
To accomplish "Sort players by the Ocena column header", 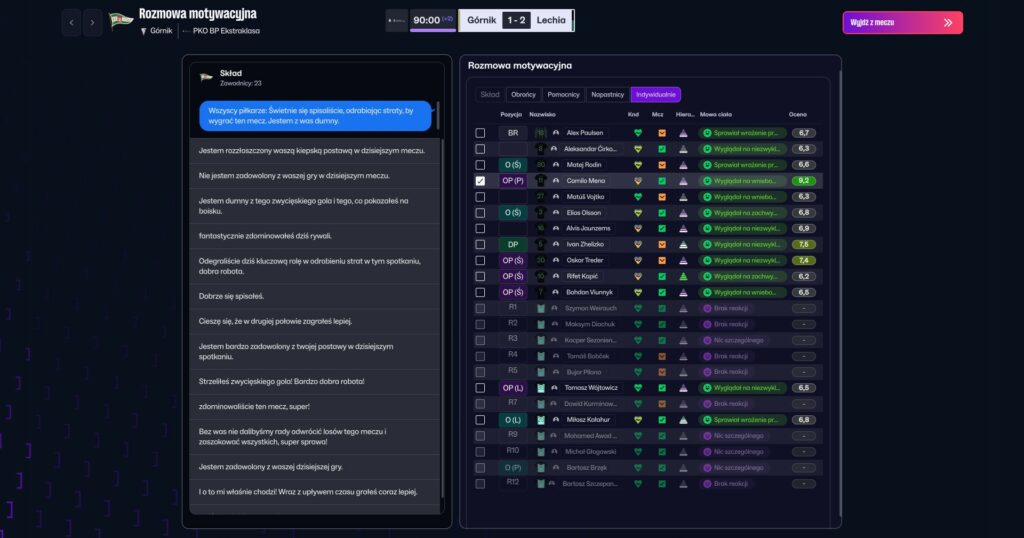I will [x=797, y=115].
